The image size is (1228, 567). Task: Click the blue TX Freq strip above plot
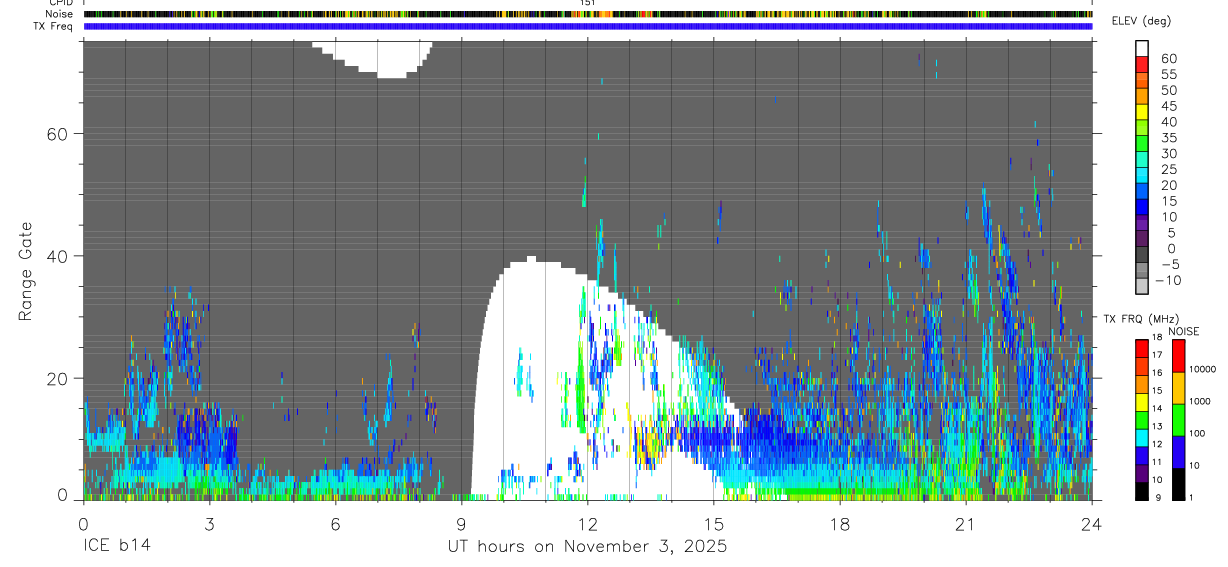coord(588,26)
